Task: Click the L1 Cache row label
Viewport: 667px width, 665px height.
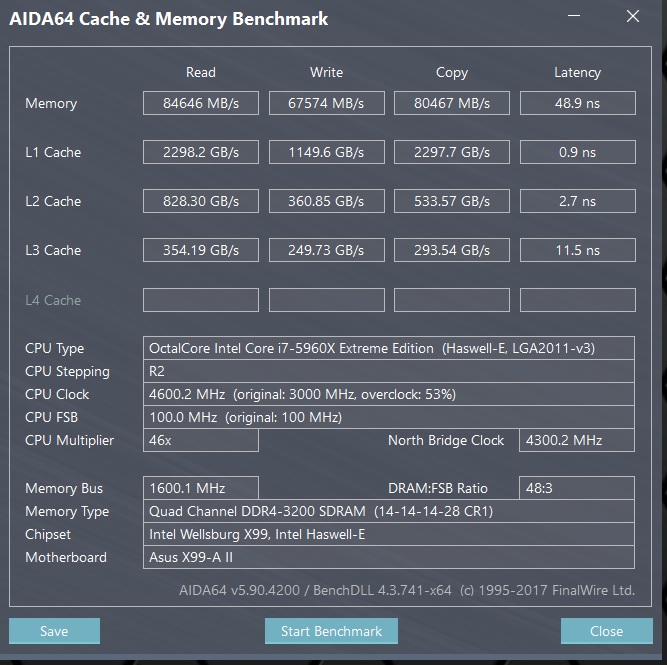Action: tap(53, 152)
